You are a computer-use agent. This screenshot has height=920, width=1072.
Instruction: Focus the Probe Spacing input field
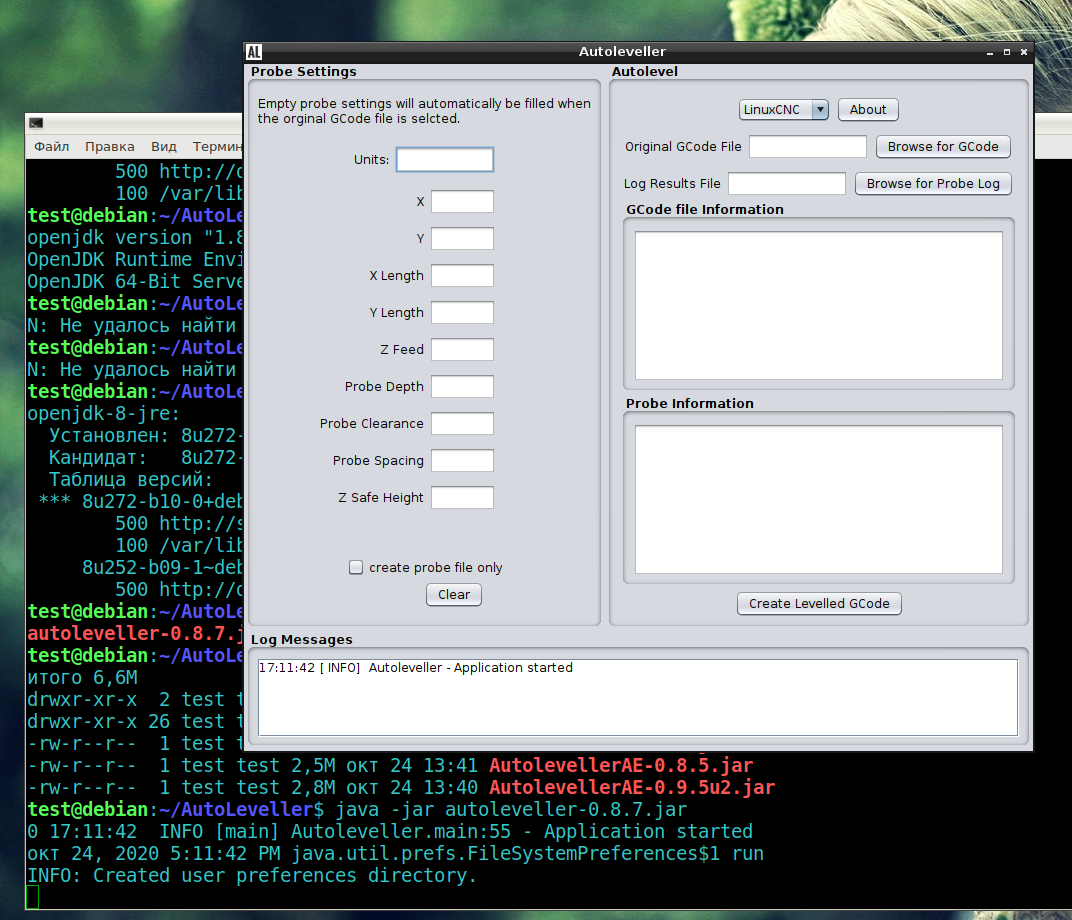coord(462,460)
